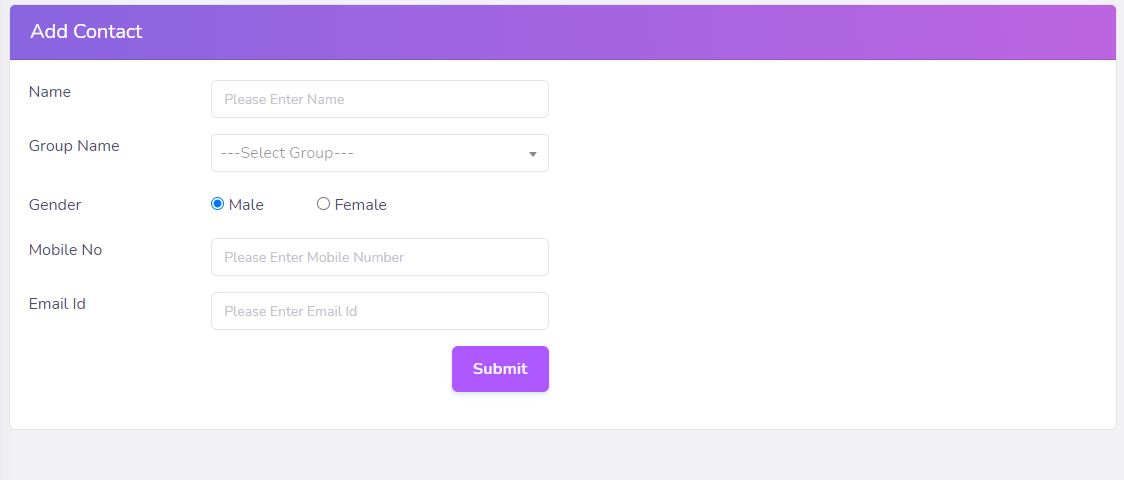This screenshot has height=480, width=1124.
Task: Click the Please Enter Email Id placeholder
Action: pos(290,312)
